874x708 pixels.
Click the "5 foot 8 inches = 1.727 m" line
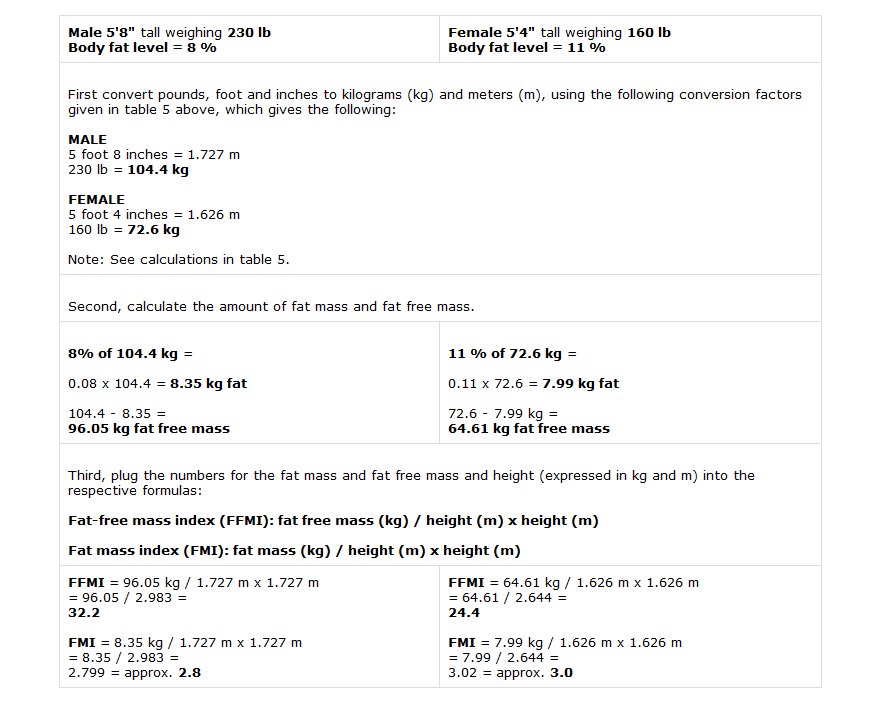click(154, 155)
